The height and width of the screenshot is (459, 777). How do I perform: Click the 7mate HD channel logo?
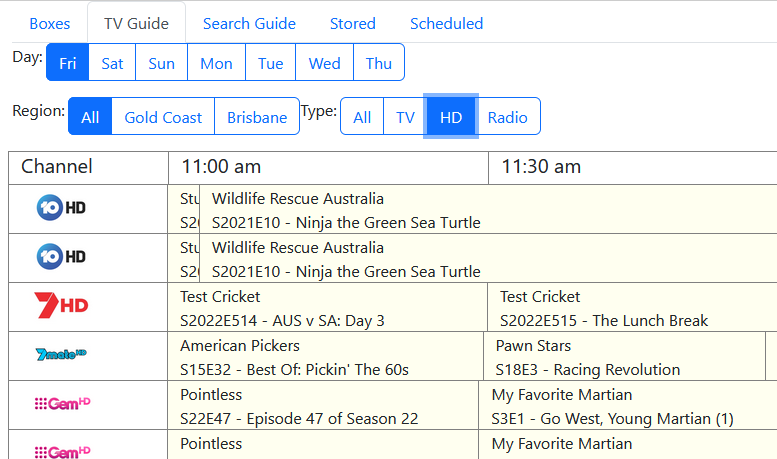click(61, 354)
